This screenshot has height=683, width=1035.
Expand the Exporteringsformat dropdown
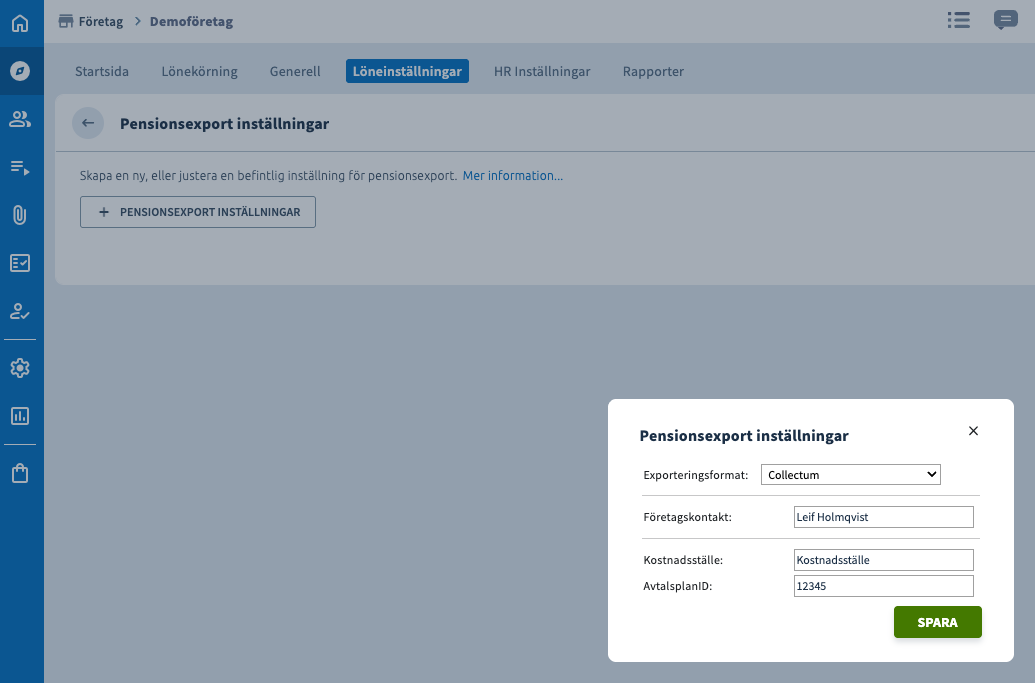(x=851, y=475)
